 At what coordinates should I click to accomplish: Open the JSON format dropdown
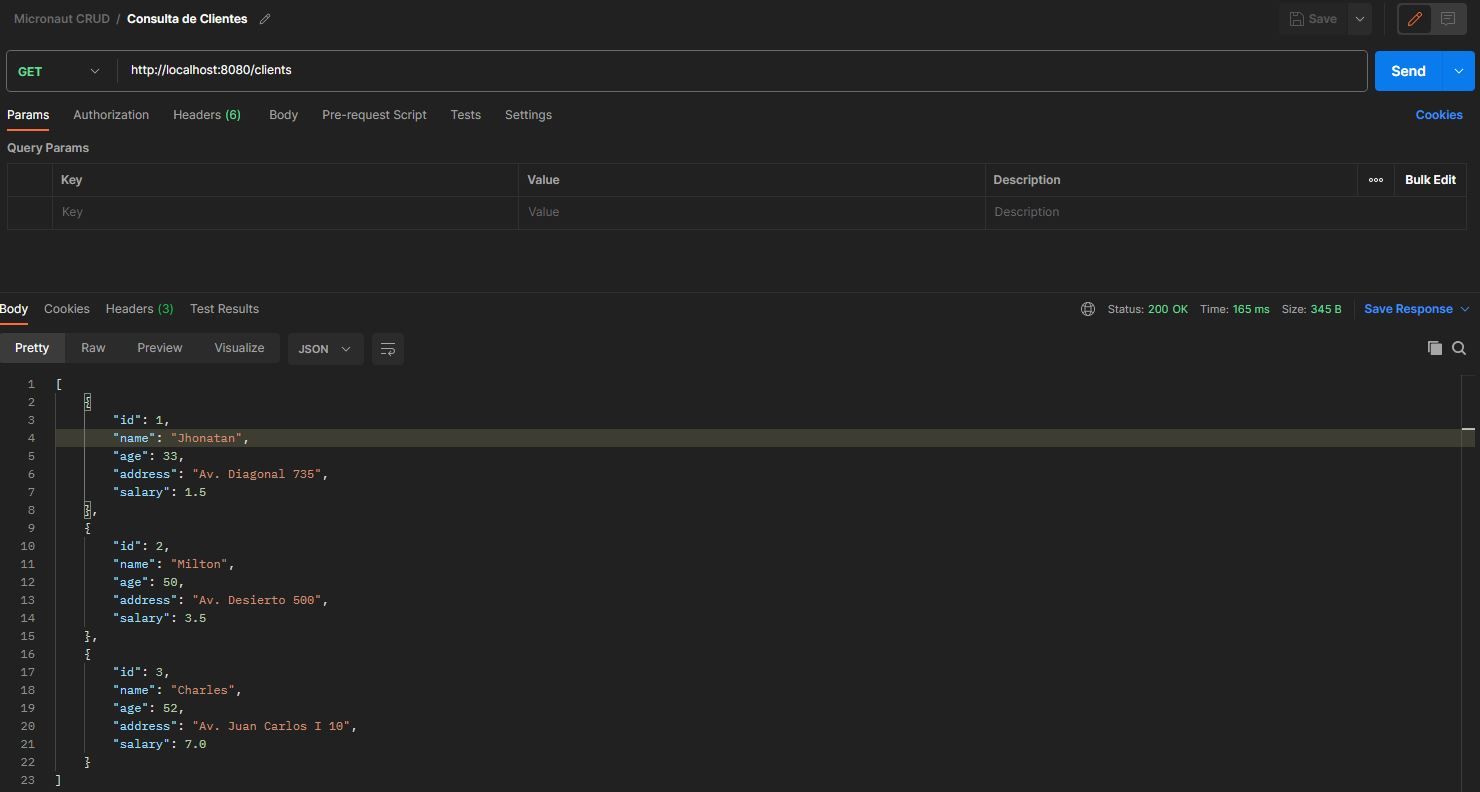325,349
